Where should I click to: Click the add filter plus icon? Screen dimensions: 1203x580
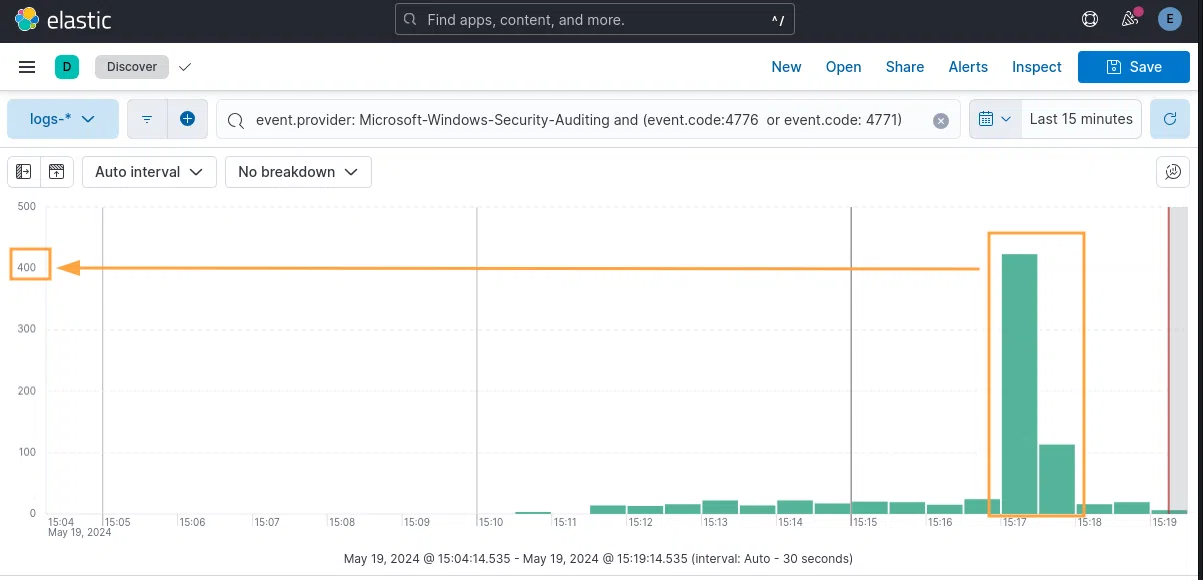coord(187,119)
